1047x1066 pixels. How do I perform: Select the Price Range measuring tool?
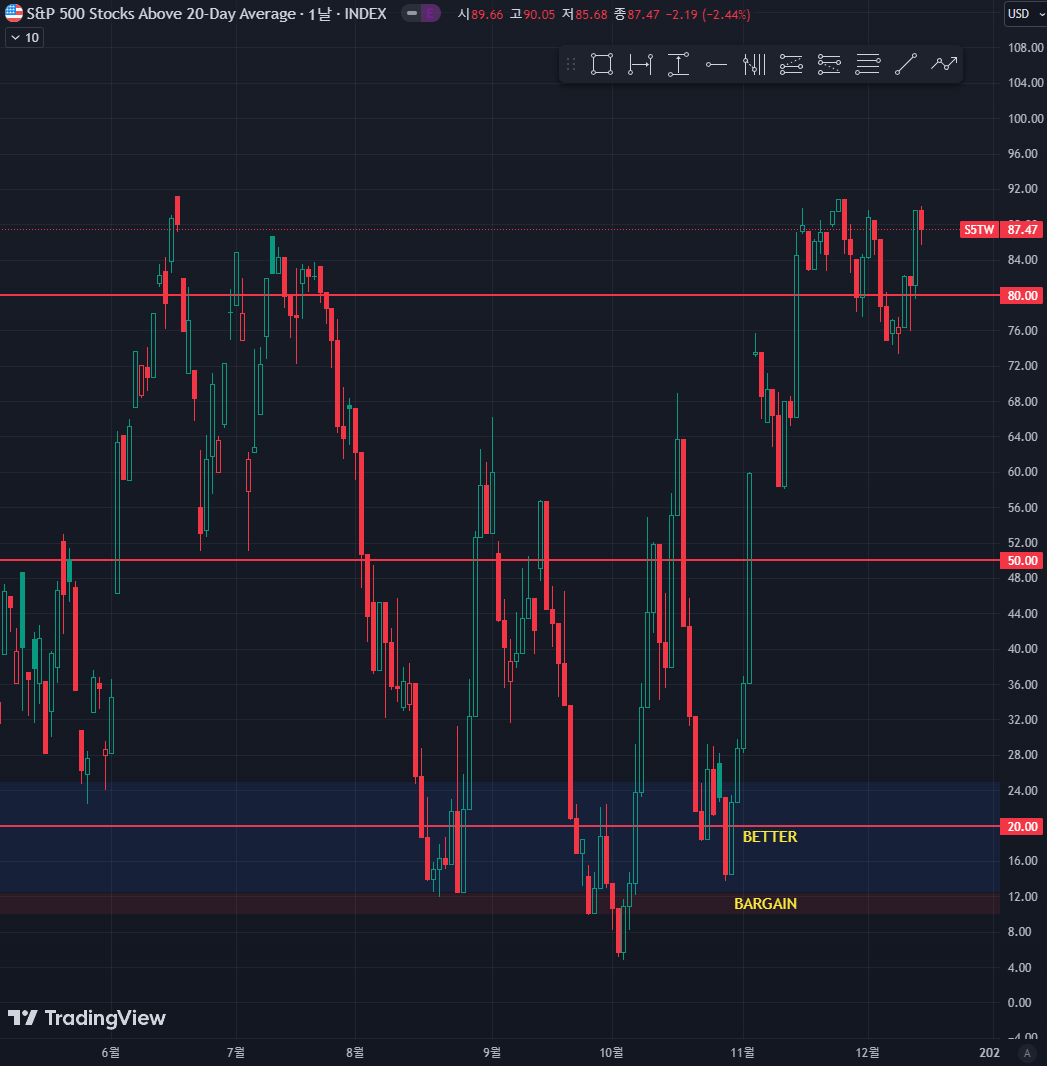coord(678,65)
